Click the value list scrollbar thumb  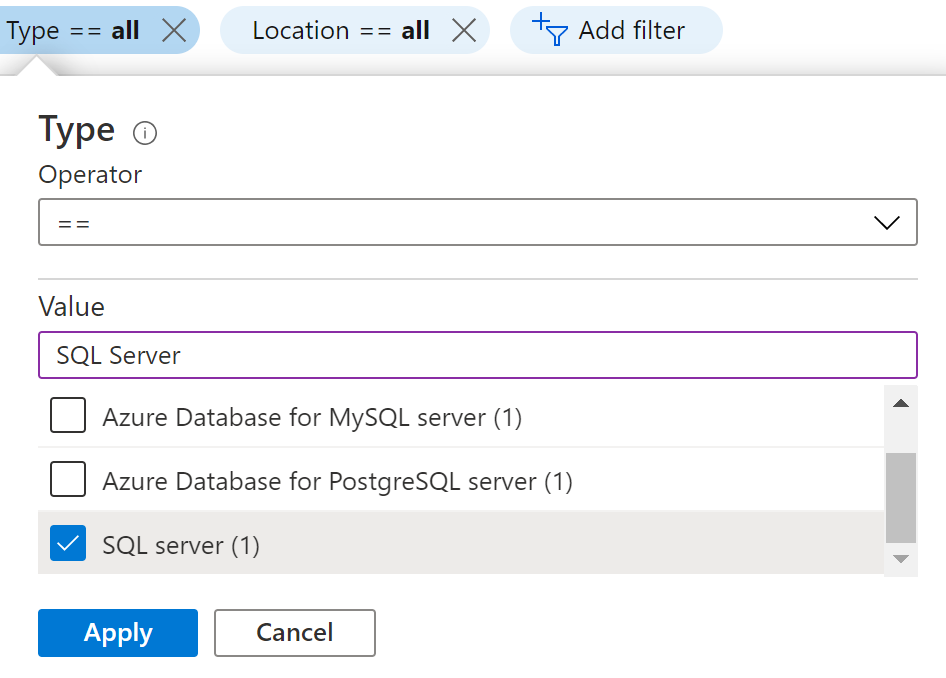901,497
